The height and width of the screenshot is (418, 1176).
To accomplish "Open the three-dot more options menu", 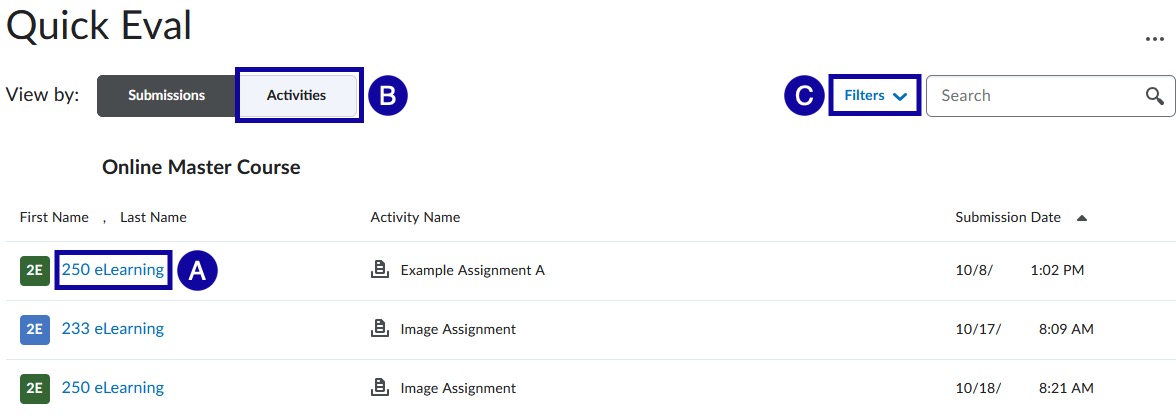I will [x=1154, y=38].
